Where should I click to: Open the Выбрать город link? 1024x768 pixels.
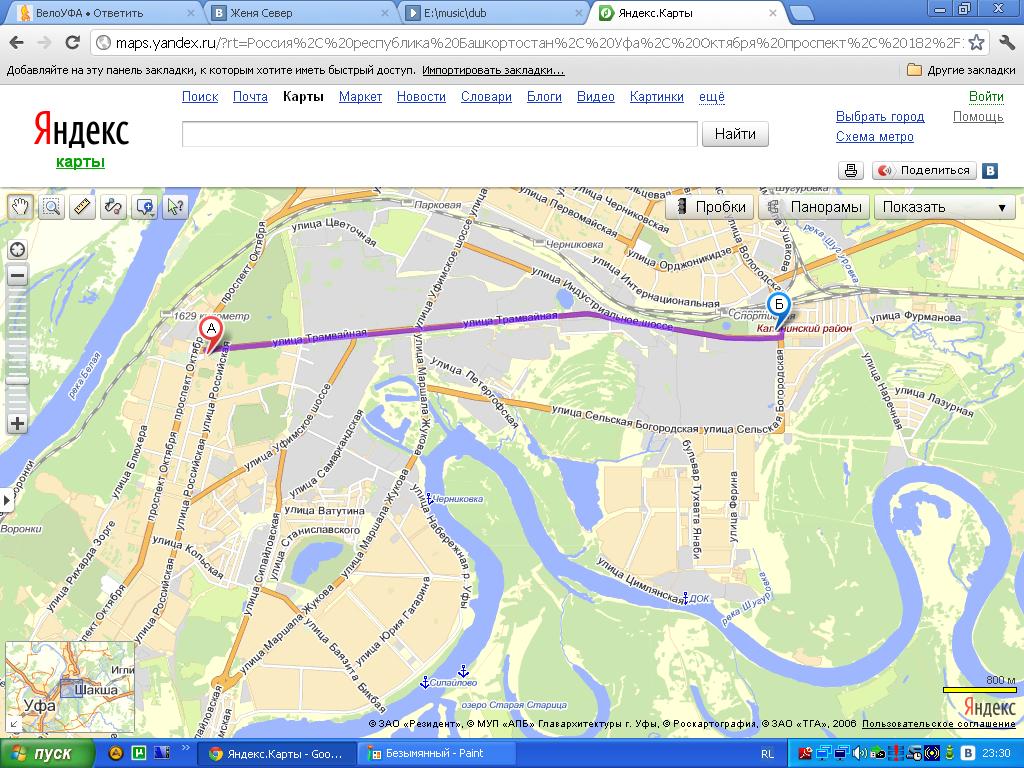coord(880,116)
